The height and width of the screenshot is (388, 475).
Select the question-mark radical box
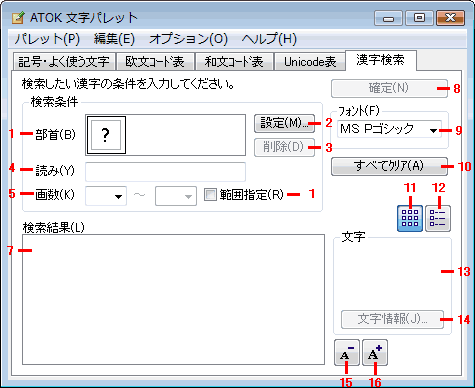[x=106, y=135]
